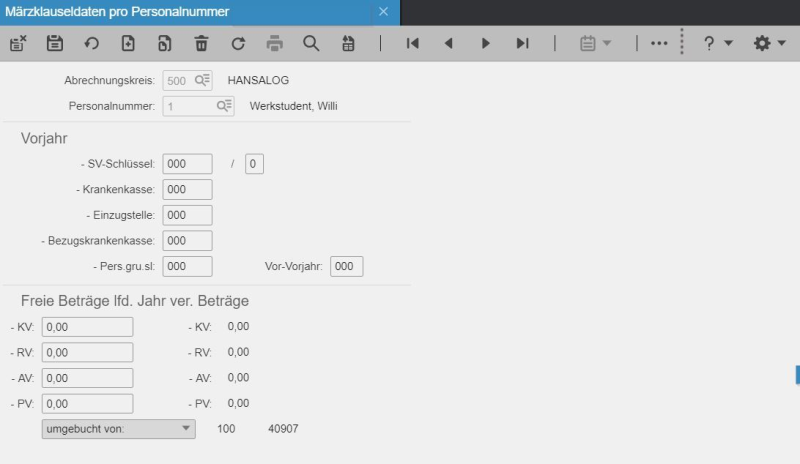Click the value '40907'
The image size is (800, 464).
tap(283, 429)
